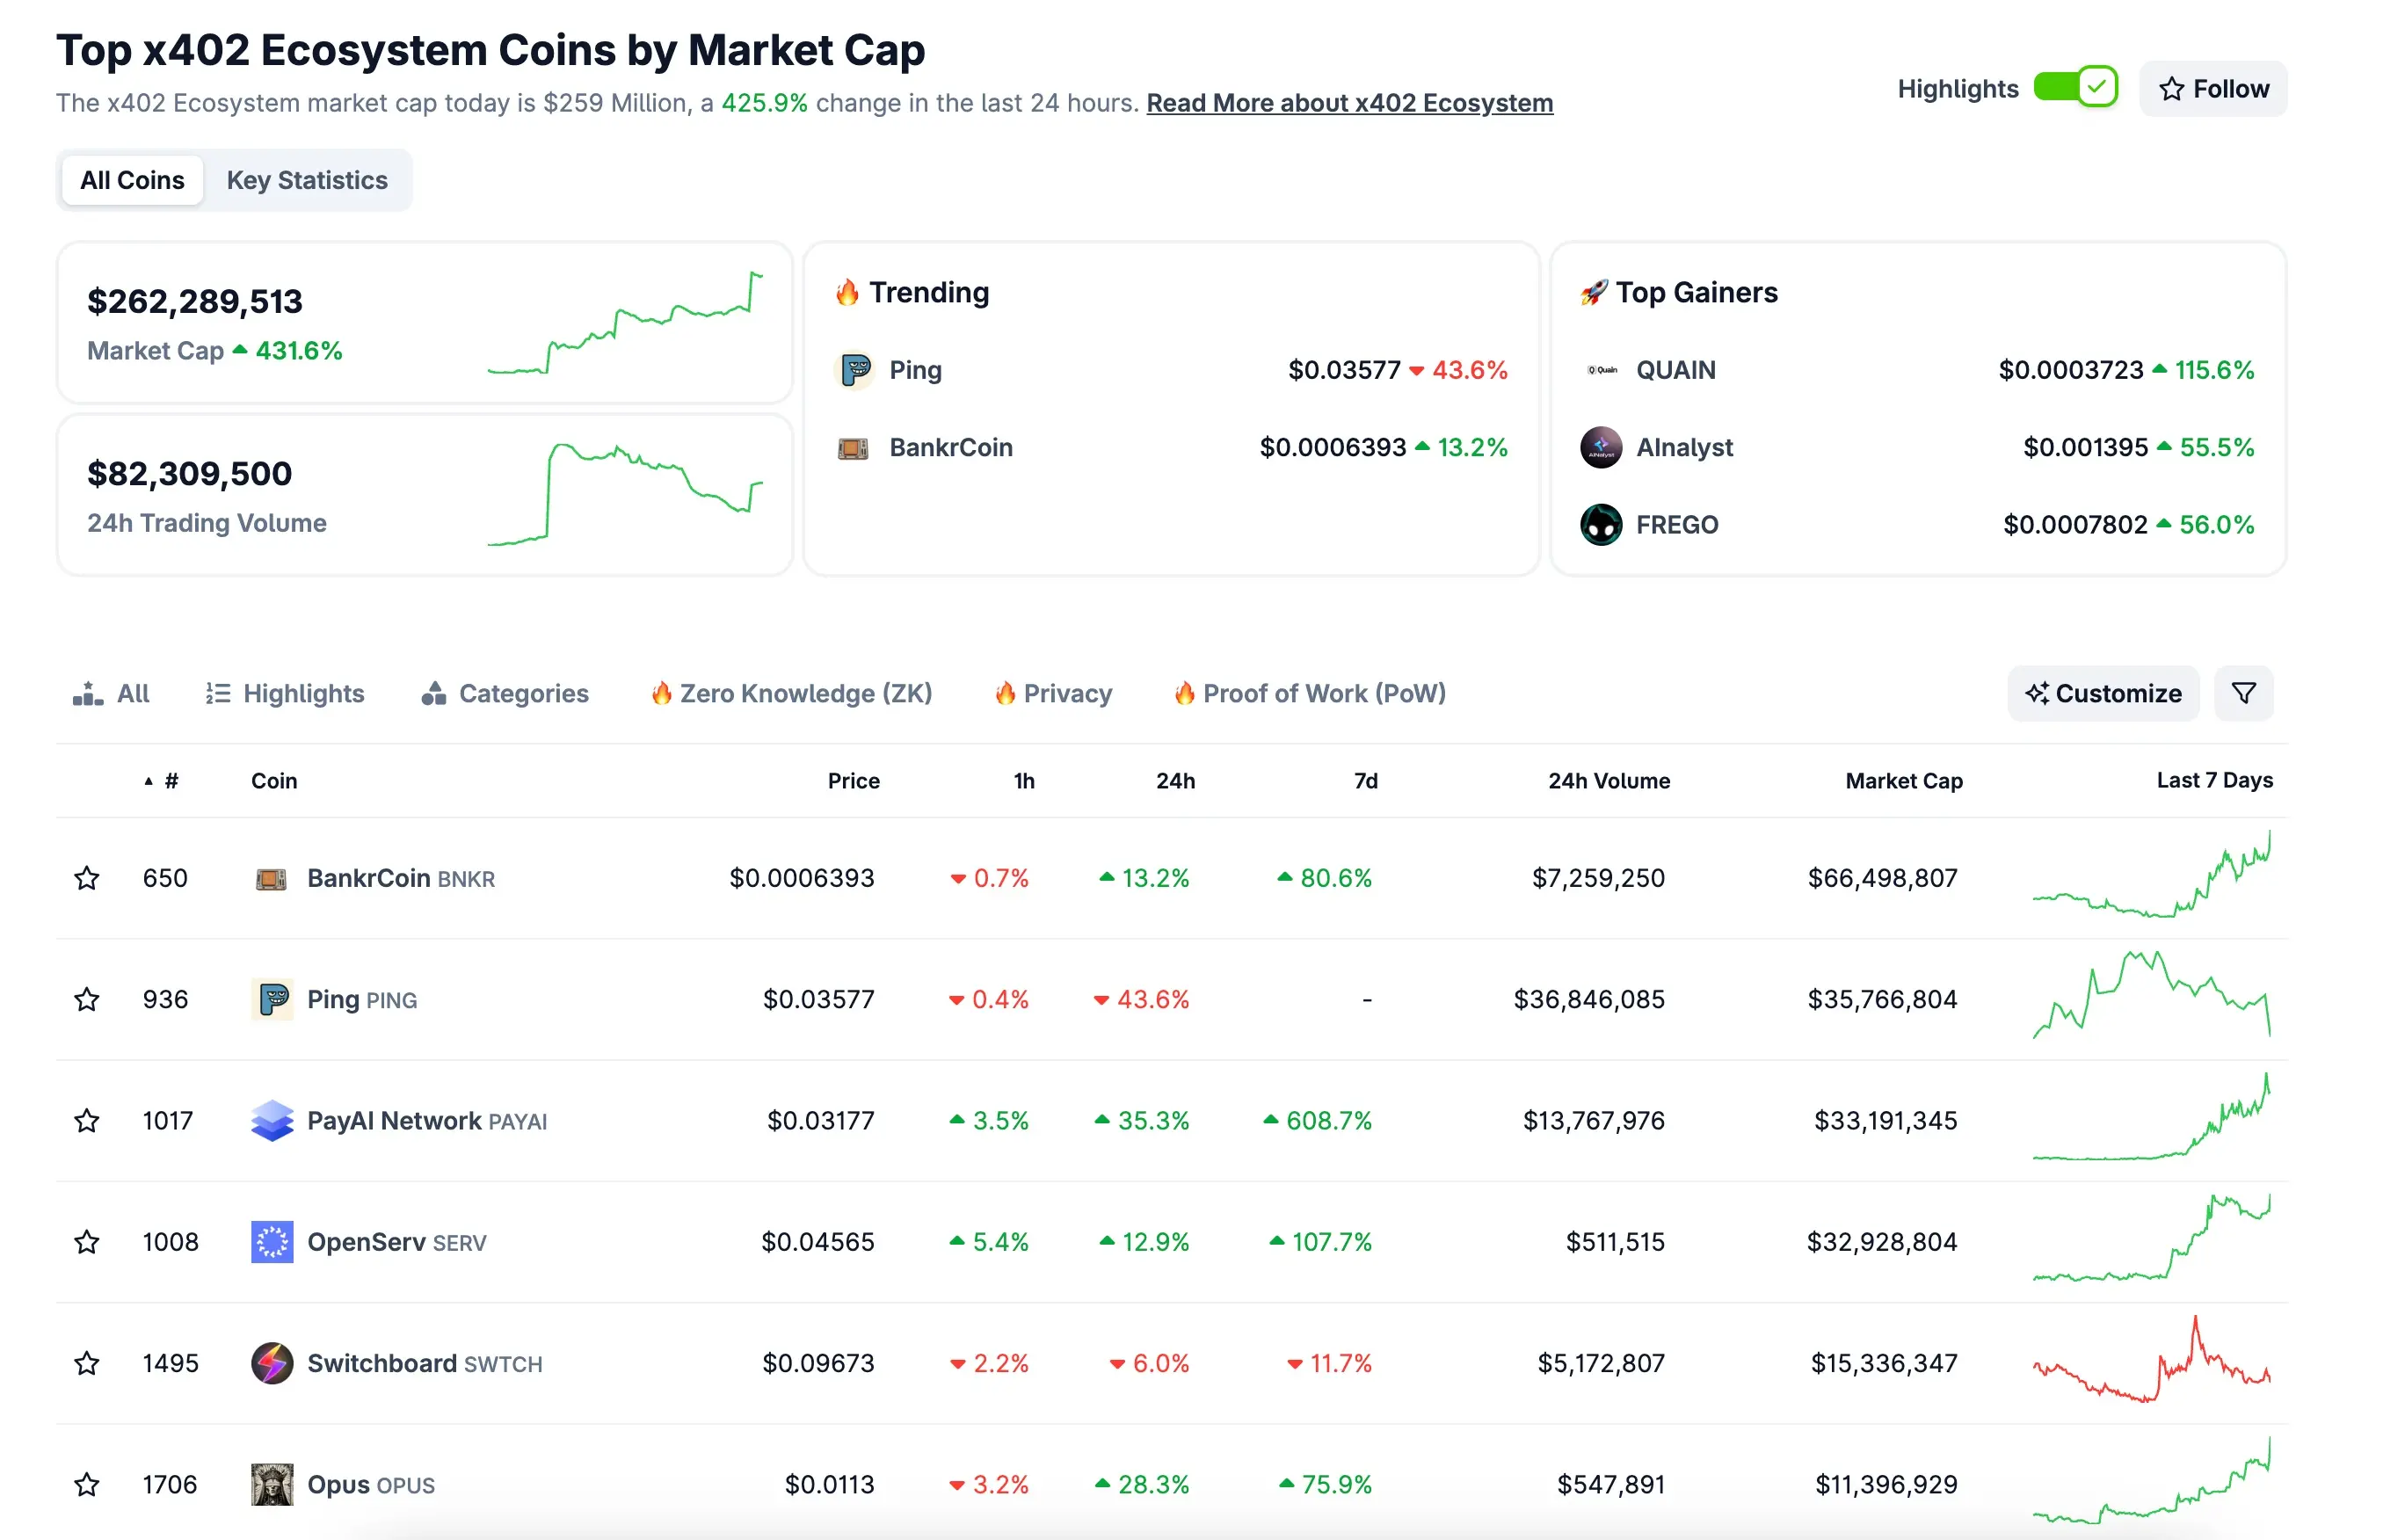Open Read More about x402 Ecosystem link
This screenshot has width=2405, height=1540.
1349,103
